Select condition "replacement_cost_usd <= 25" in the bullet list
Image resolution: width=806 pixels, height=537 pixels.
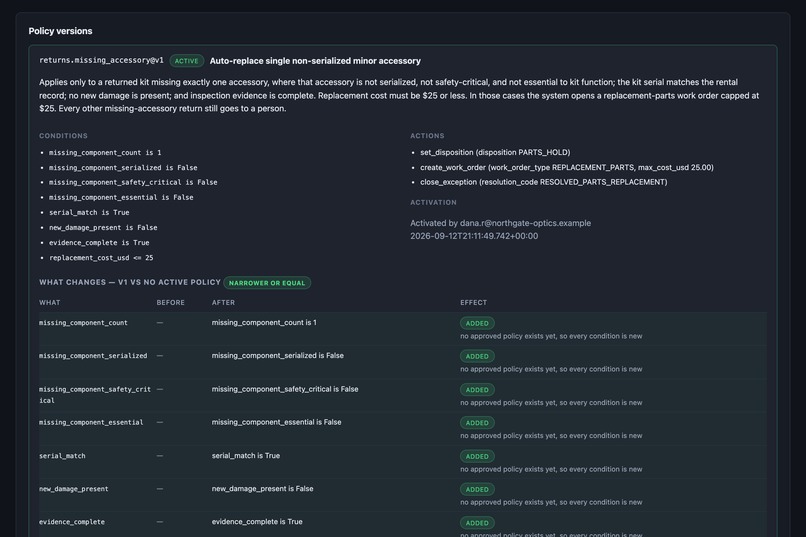101,257
